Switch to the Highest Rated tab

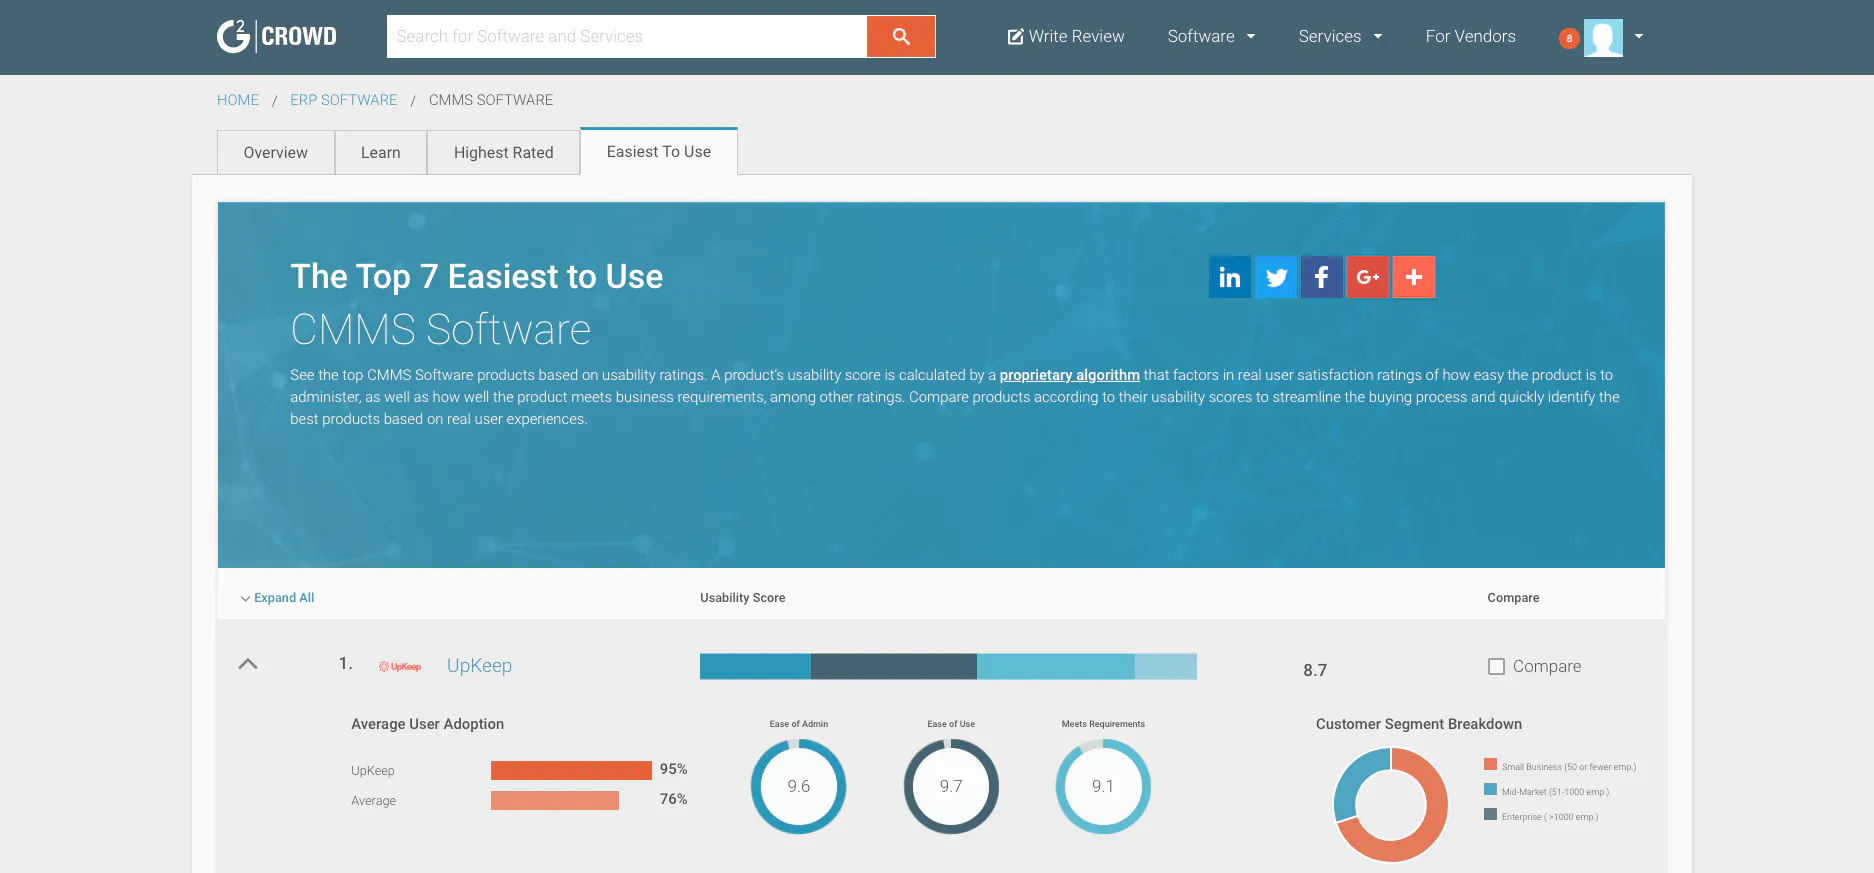(504, 153)
